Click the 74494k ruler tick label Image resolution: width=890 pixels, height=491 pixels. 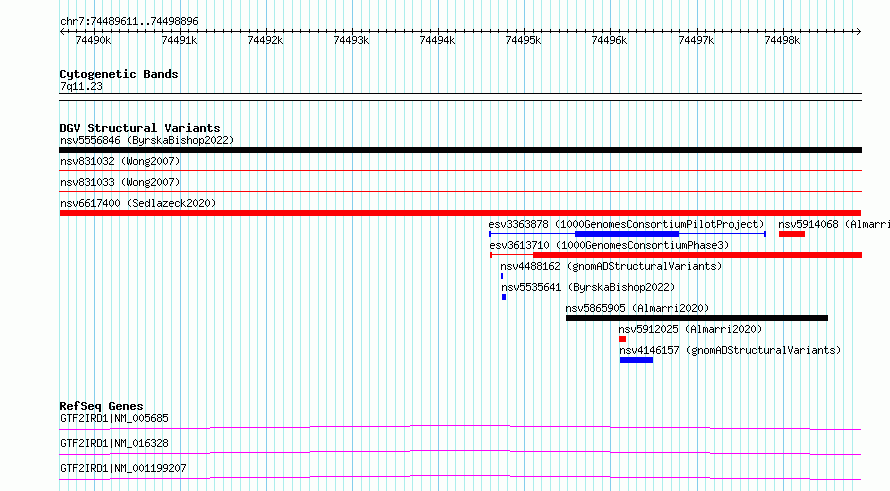[x=437, y=40]
